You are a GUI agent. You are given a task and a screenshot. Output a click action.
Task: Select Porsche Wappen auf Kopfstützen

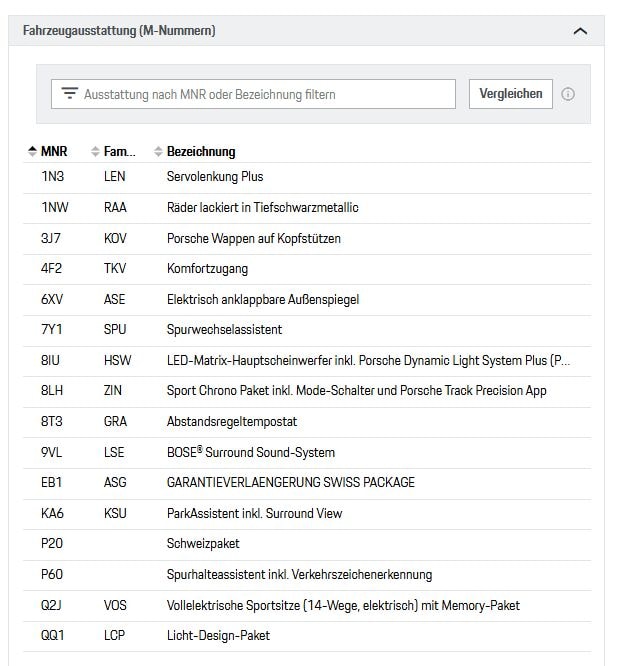coord(253,239)
